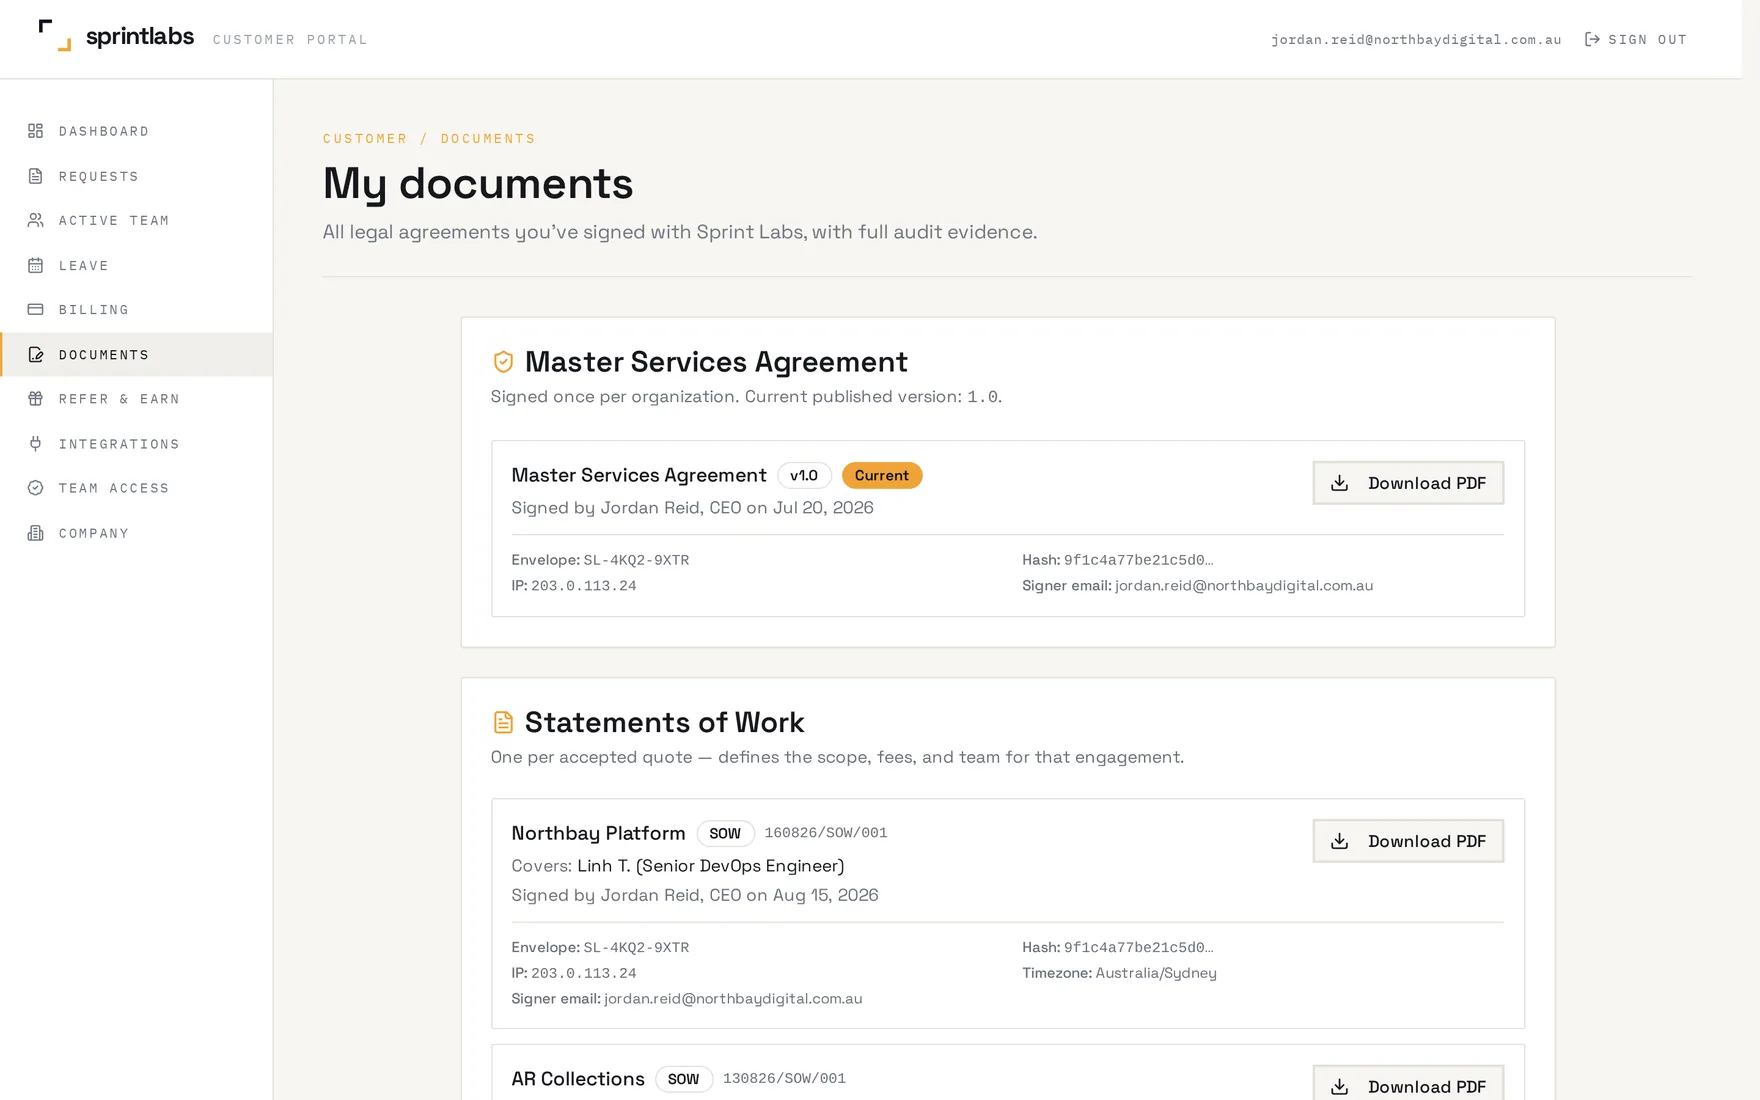Click the MSA IP address 203.0.113.24

tap(584, 585)
